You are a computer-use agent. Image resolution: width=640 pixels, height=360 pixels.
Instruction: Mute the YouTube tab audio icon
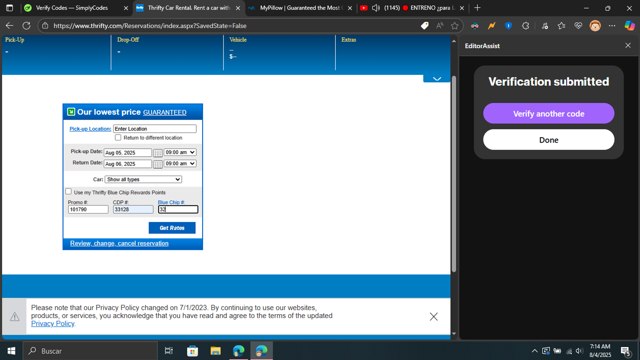pyautogui.click(x=376, y=8)
